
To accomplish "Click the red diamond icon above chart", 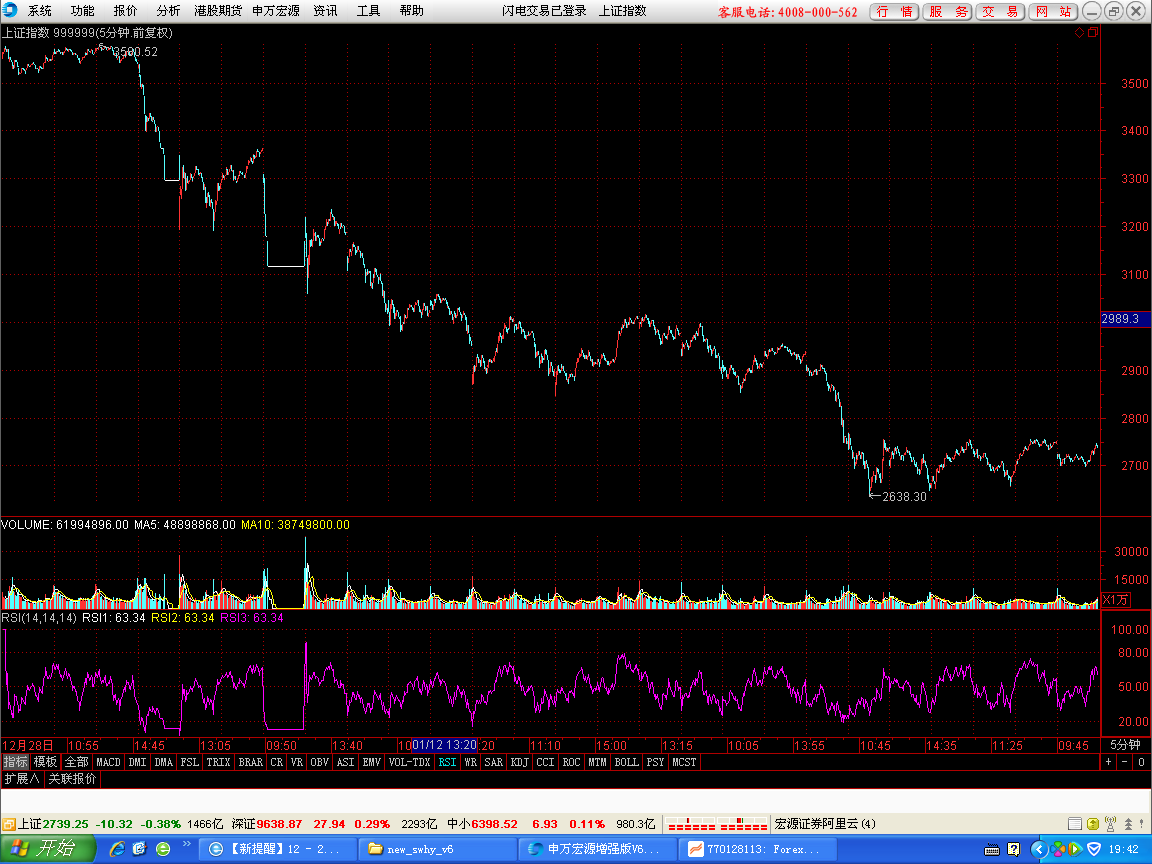I will [x=1080, y=32].
